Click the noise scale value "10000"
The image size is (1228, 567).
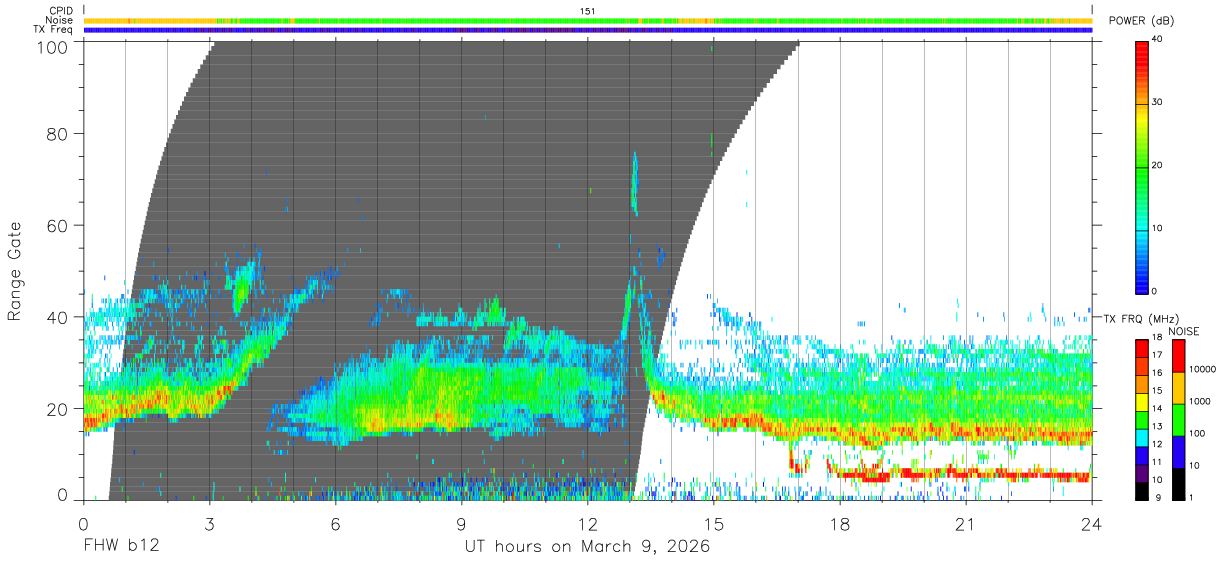pos(1204,370)
